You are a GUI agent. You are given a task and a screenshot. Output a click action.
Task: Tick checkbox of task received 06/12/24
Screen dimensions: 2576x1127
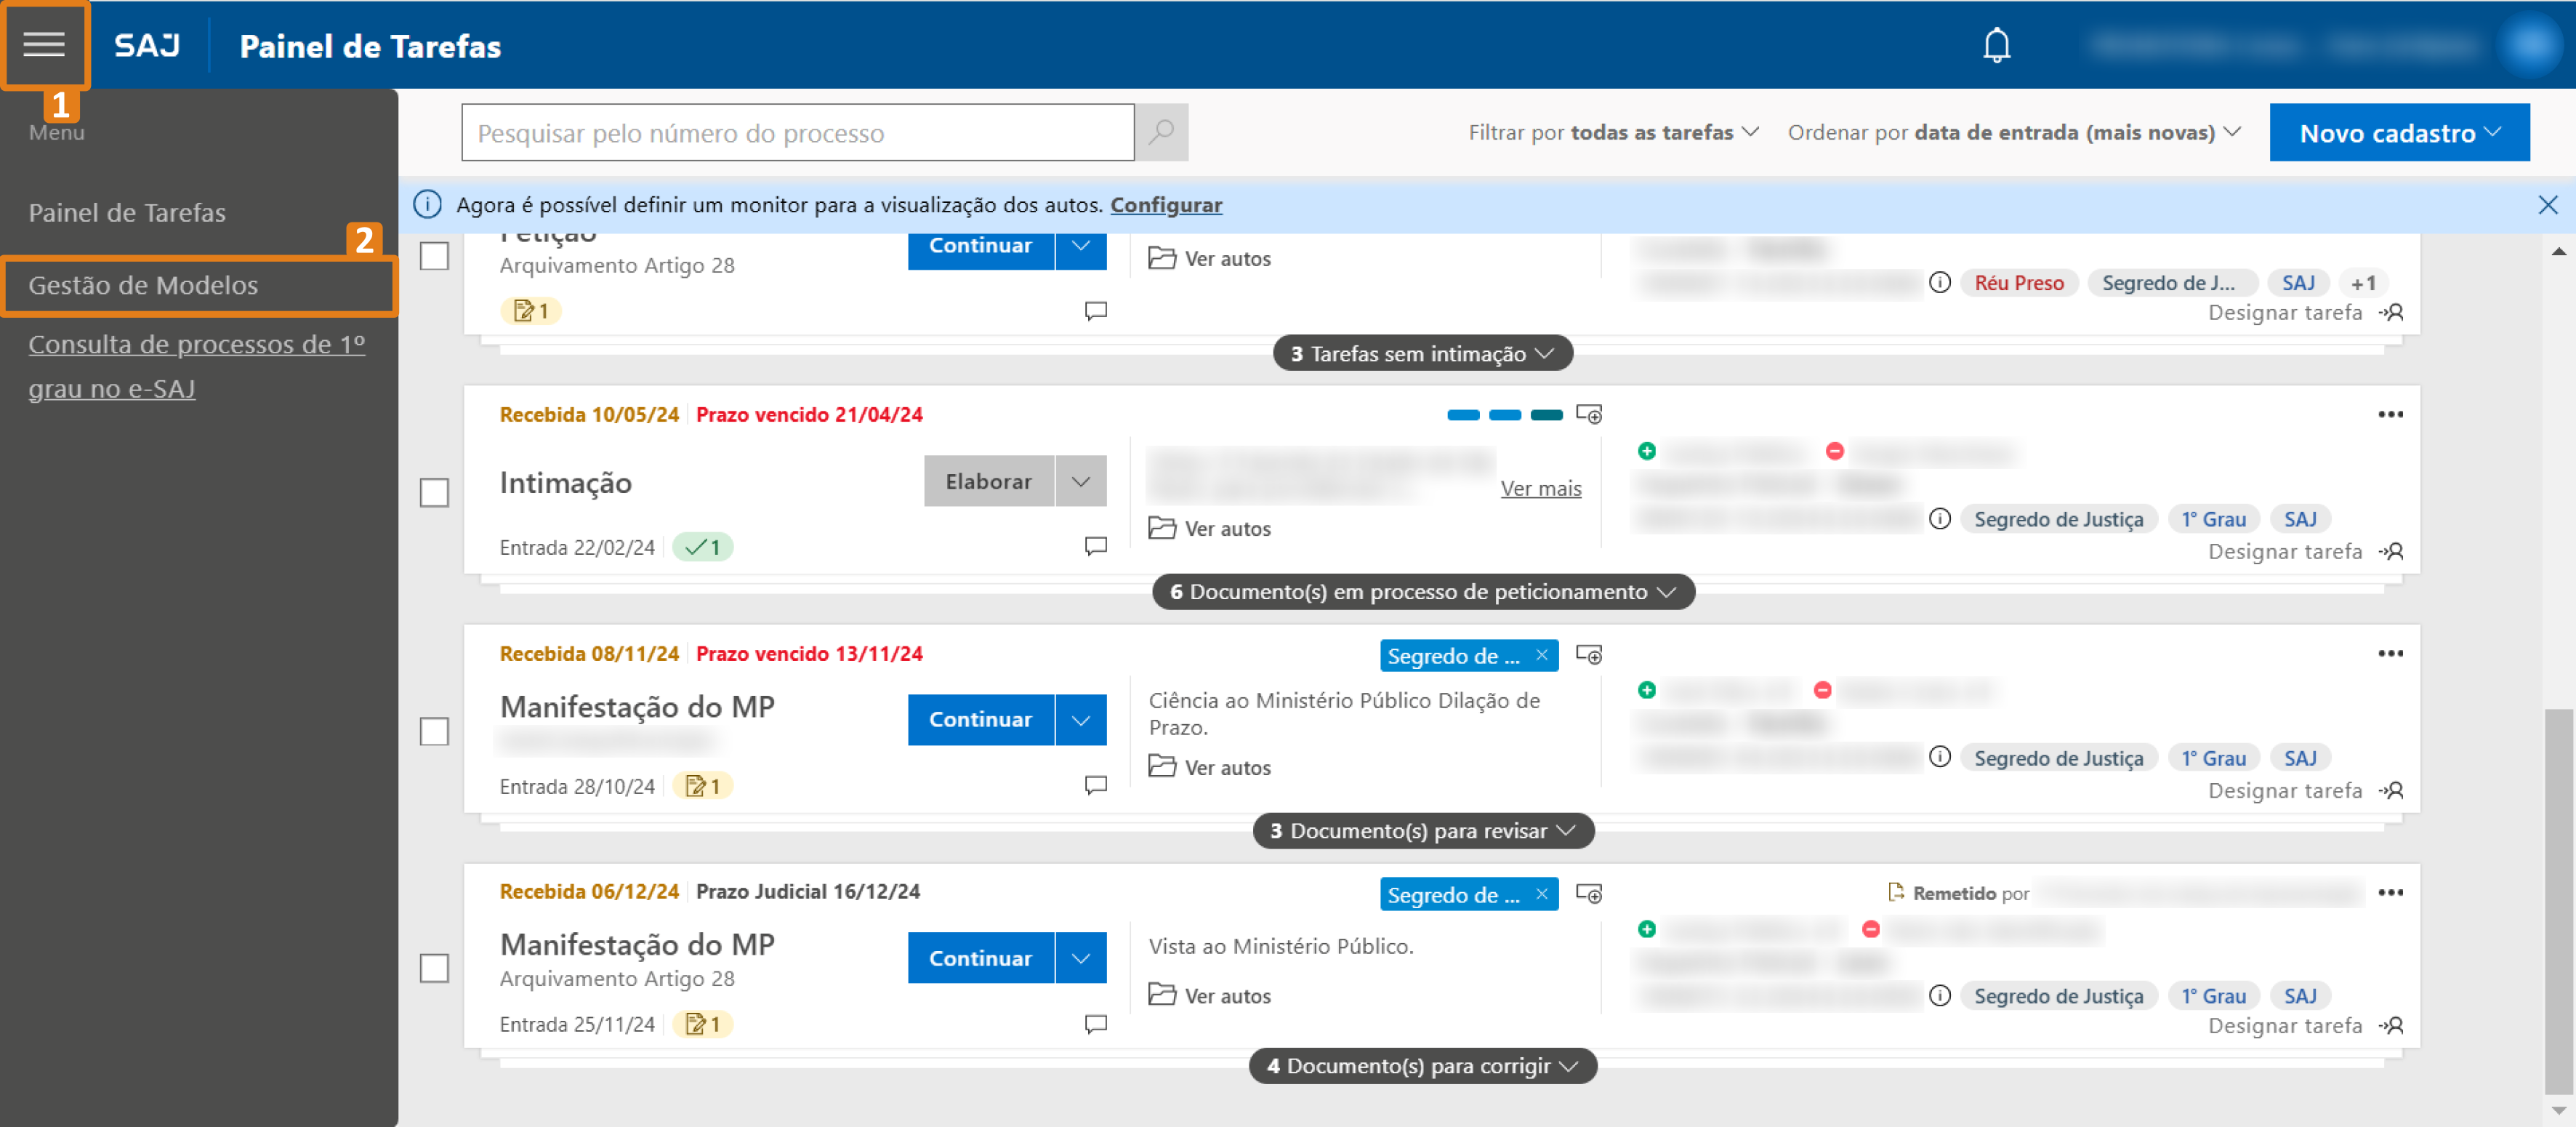click(x=434, y=968)
